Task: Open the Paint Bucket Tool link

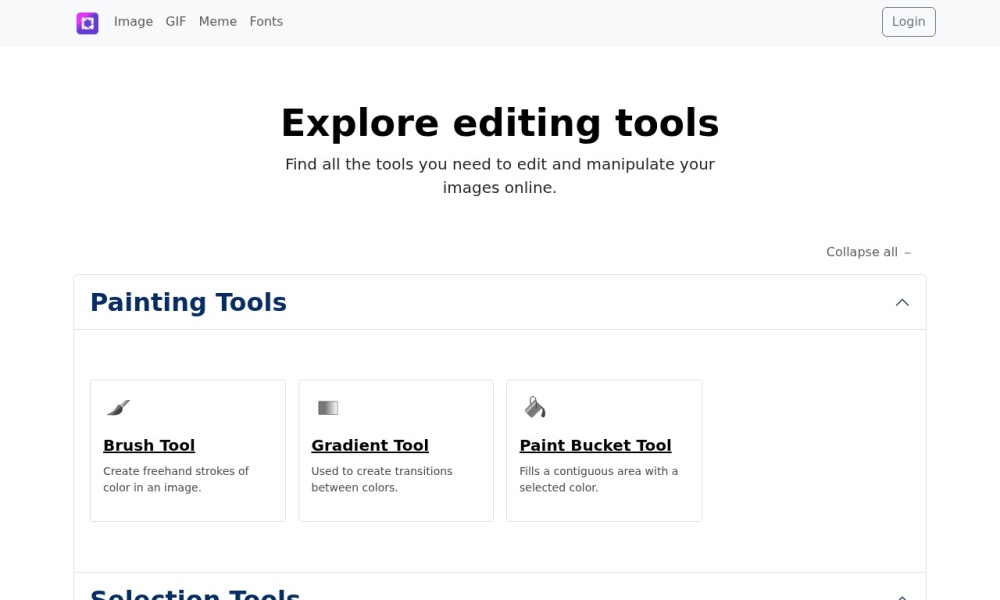Action: tap(595, 445)
